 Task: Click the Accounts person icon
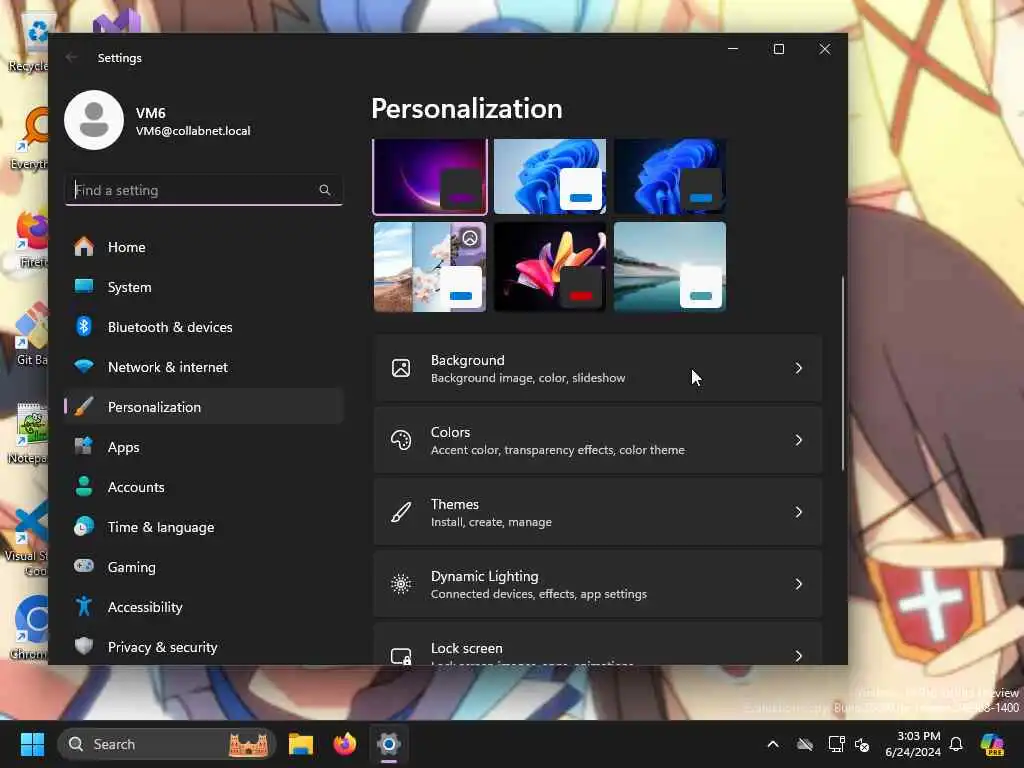pyautogui.click(x=84, y=487)
